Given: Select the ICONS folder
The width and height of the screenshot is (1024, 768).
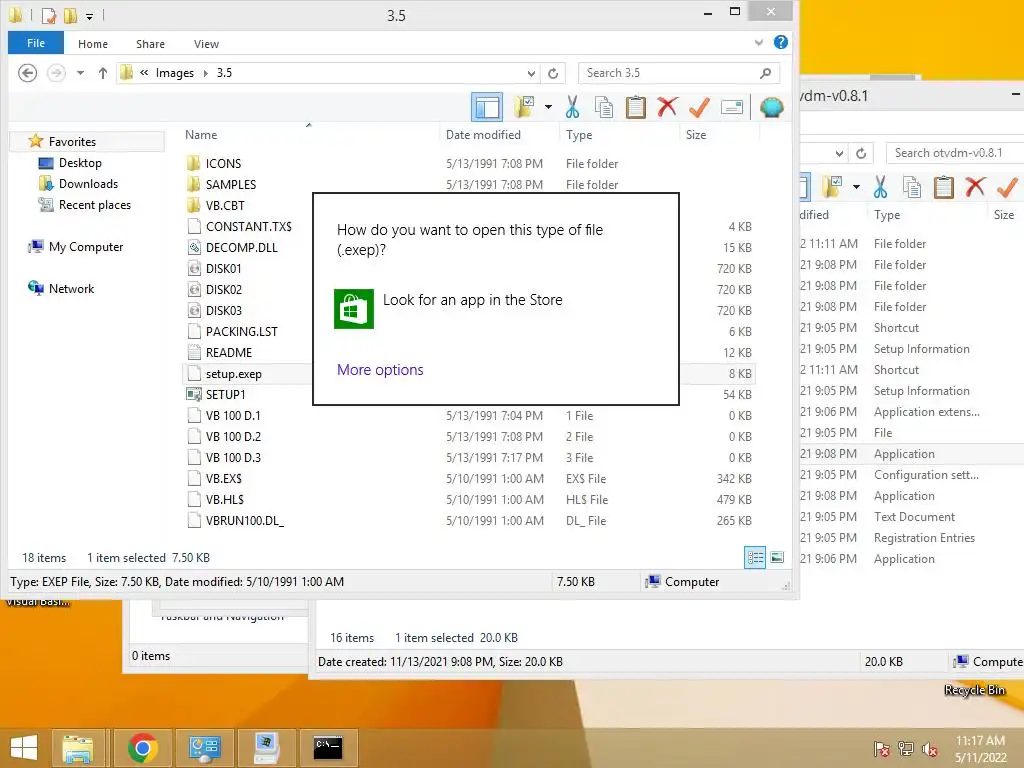Looking at the screenshot, I should click(x=223, y=163).
